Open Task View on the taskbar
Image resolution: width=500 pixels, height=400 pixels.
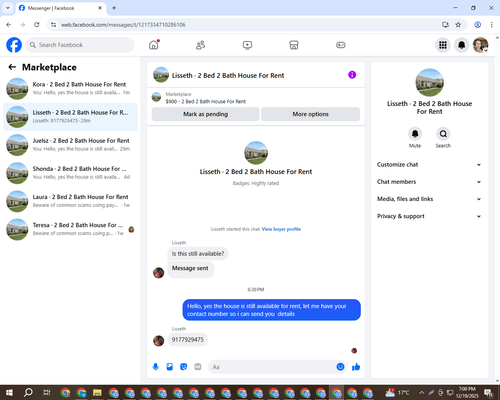click(47, 392)
